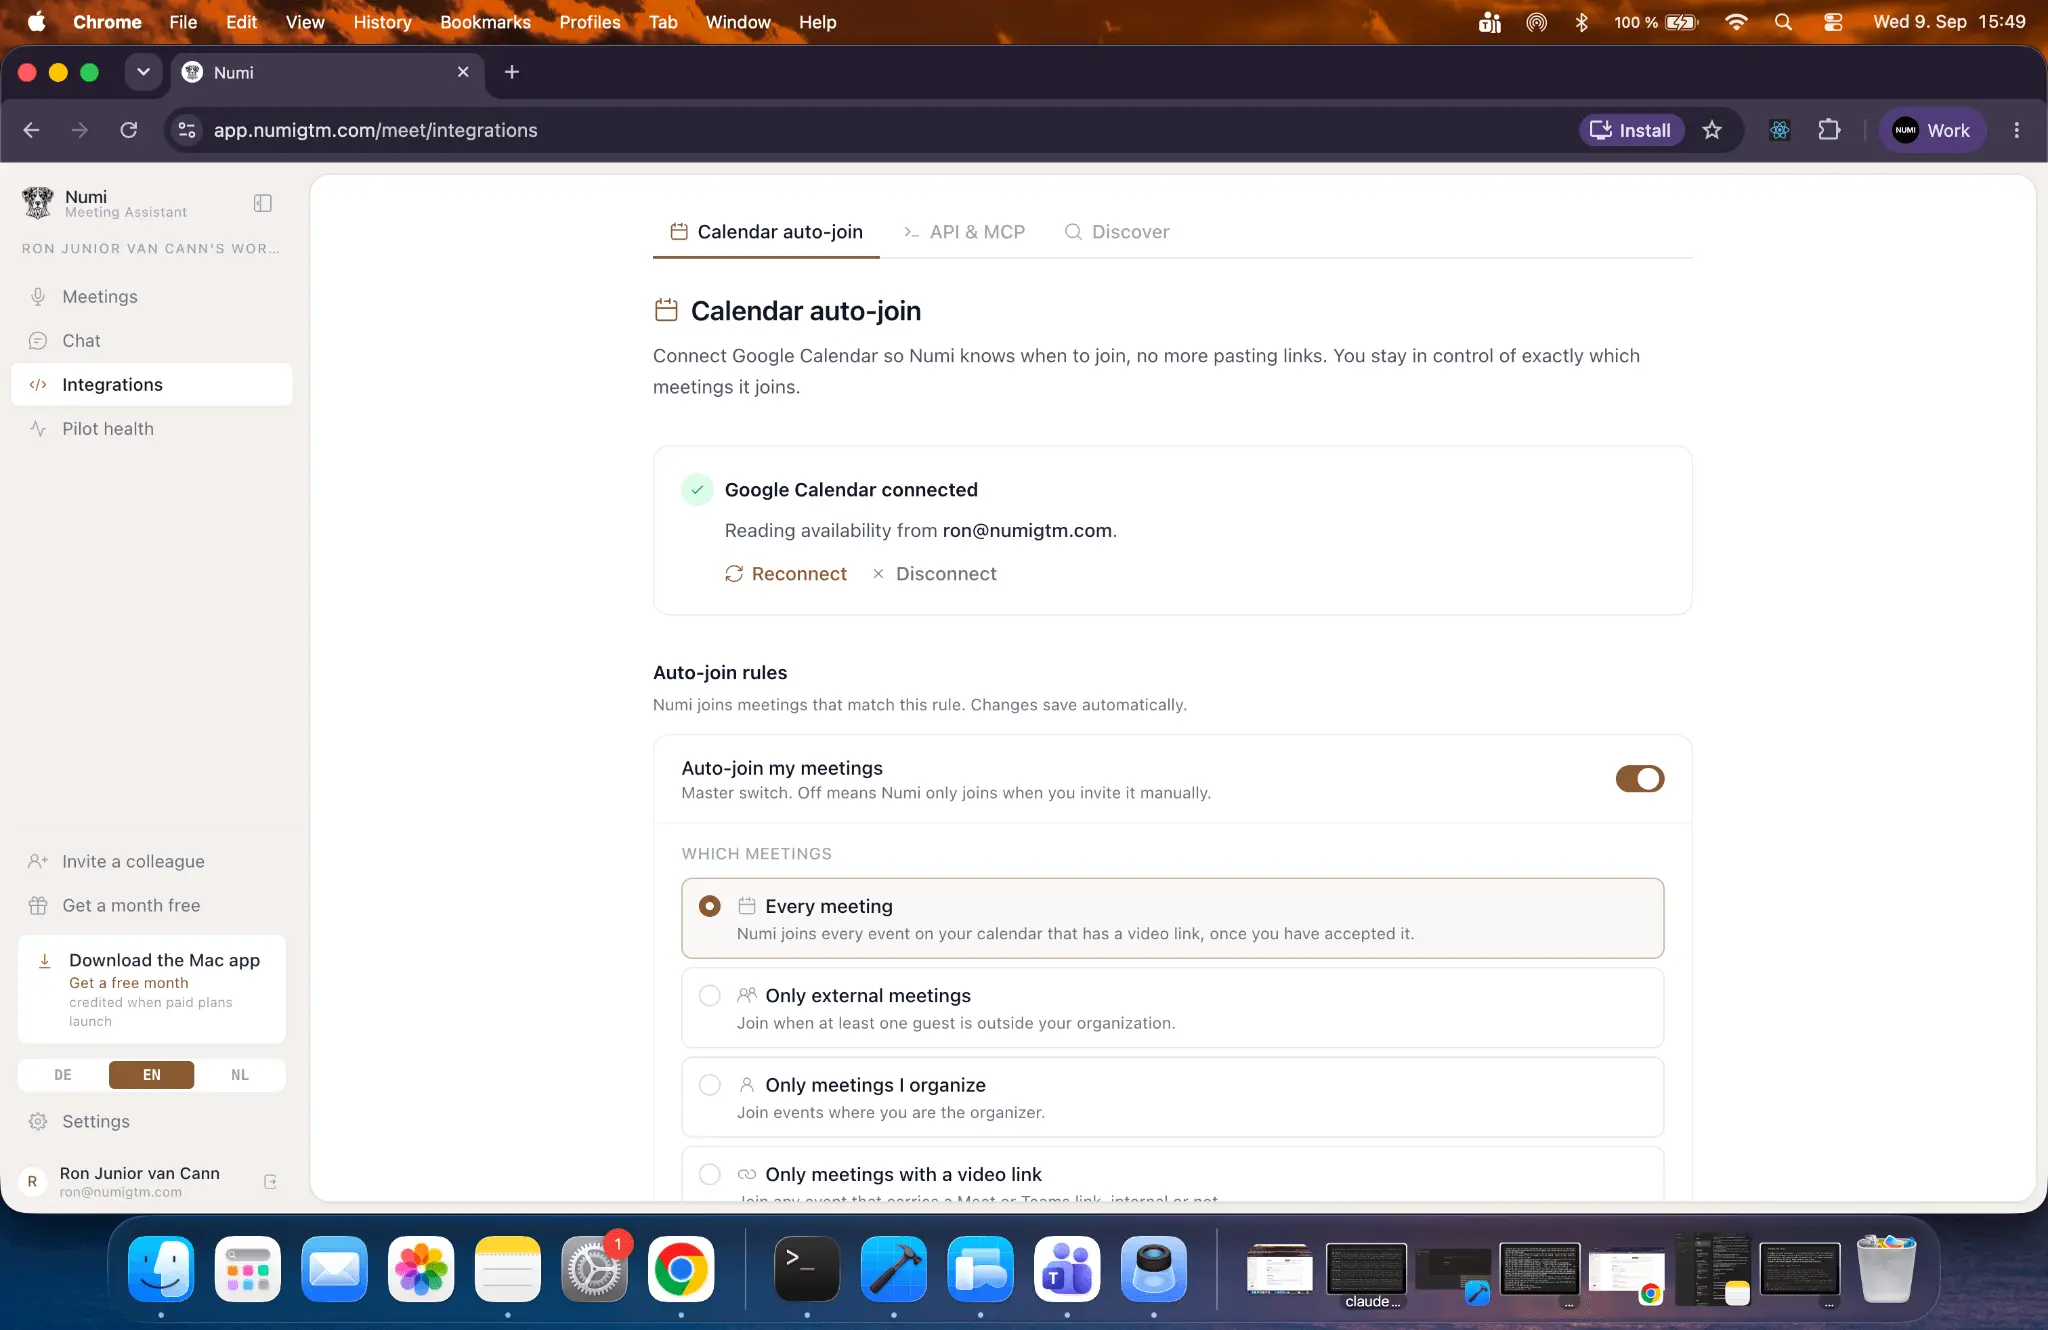The image size is (2048, 1330).
Task: Open the Bookmarks menu
Action: click(x=485, y=22)
